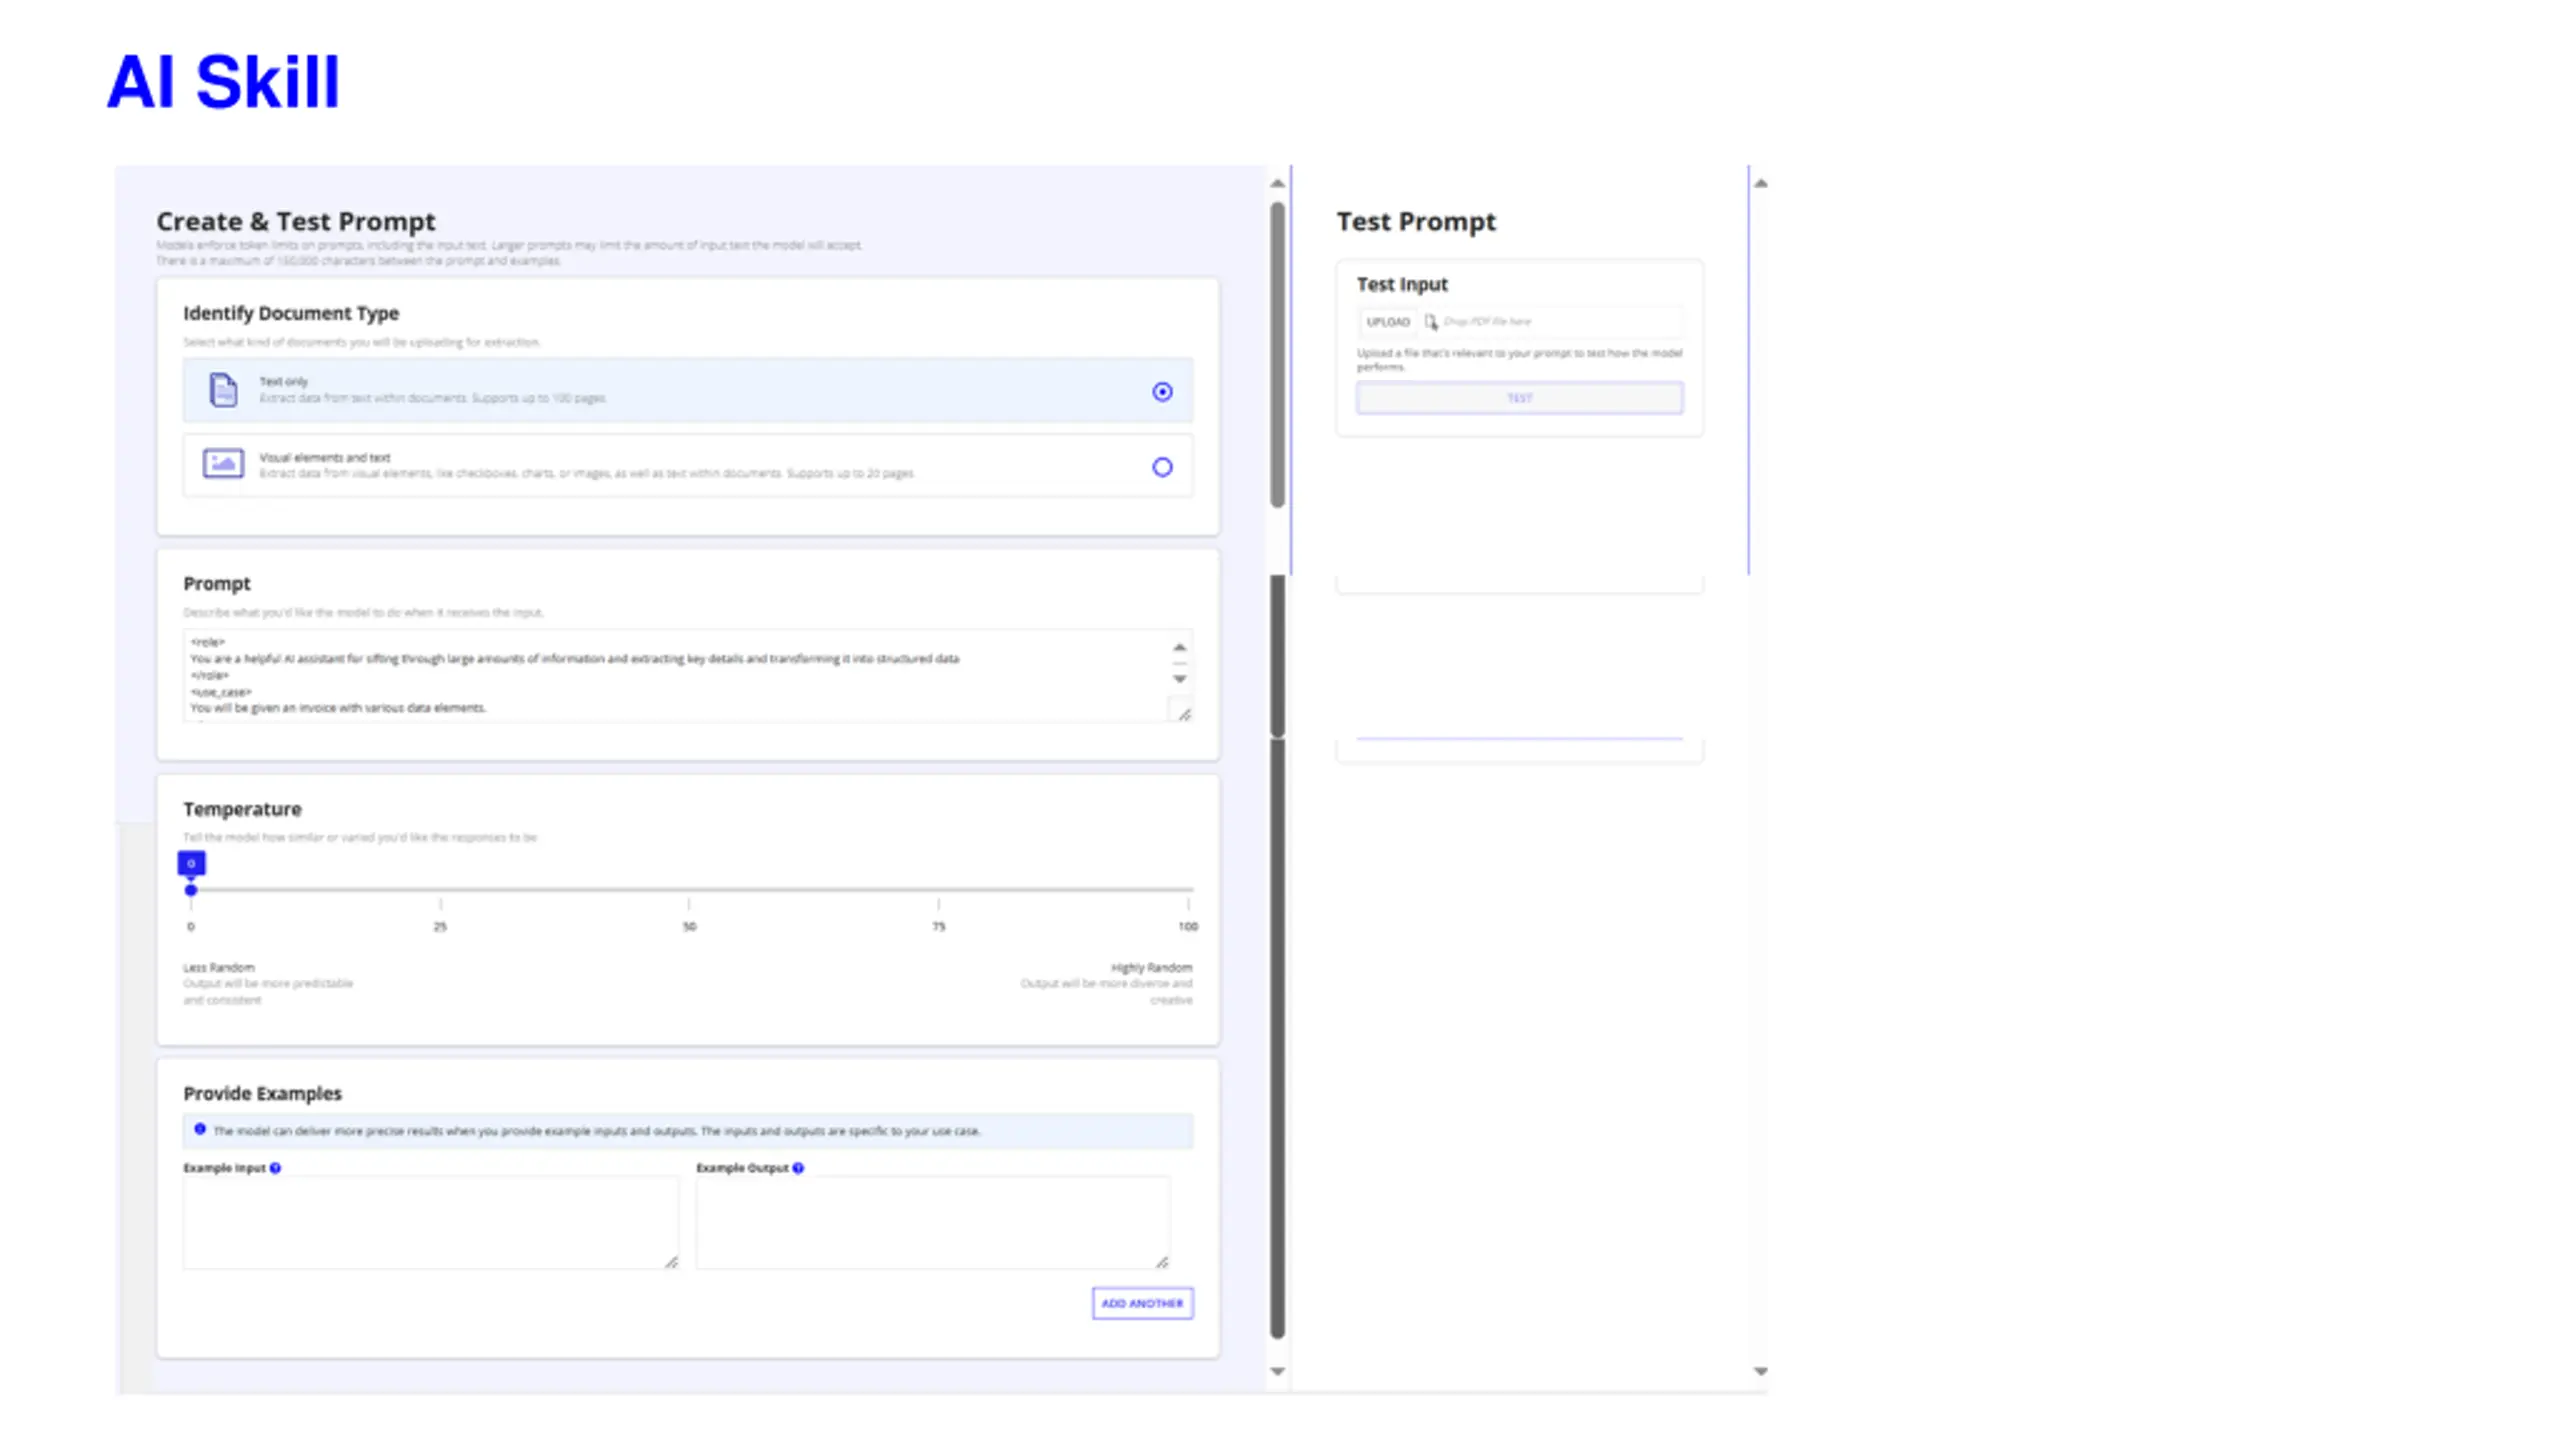
Task: Click the Example Output text box
Action: coord(933,1223)
